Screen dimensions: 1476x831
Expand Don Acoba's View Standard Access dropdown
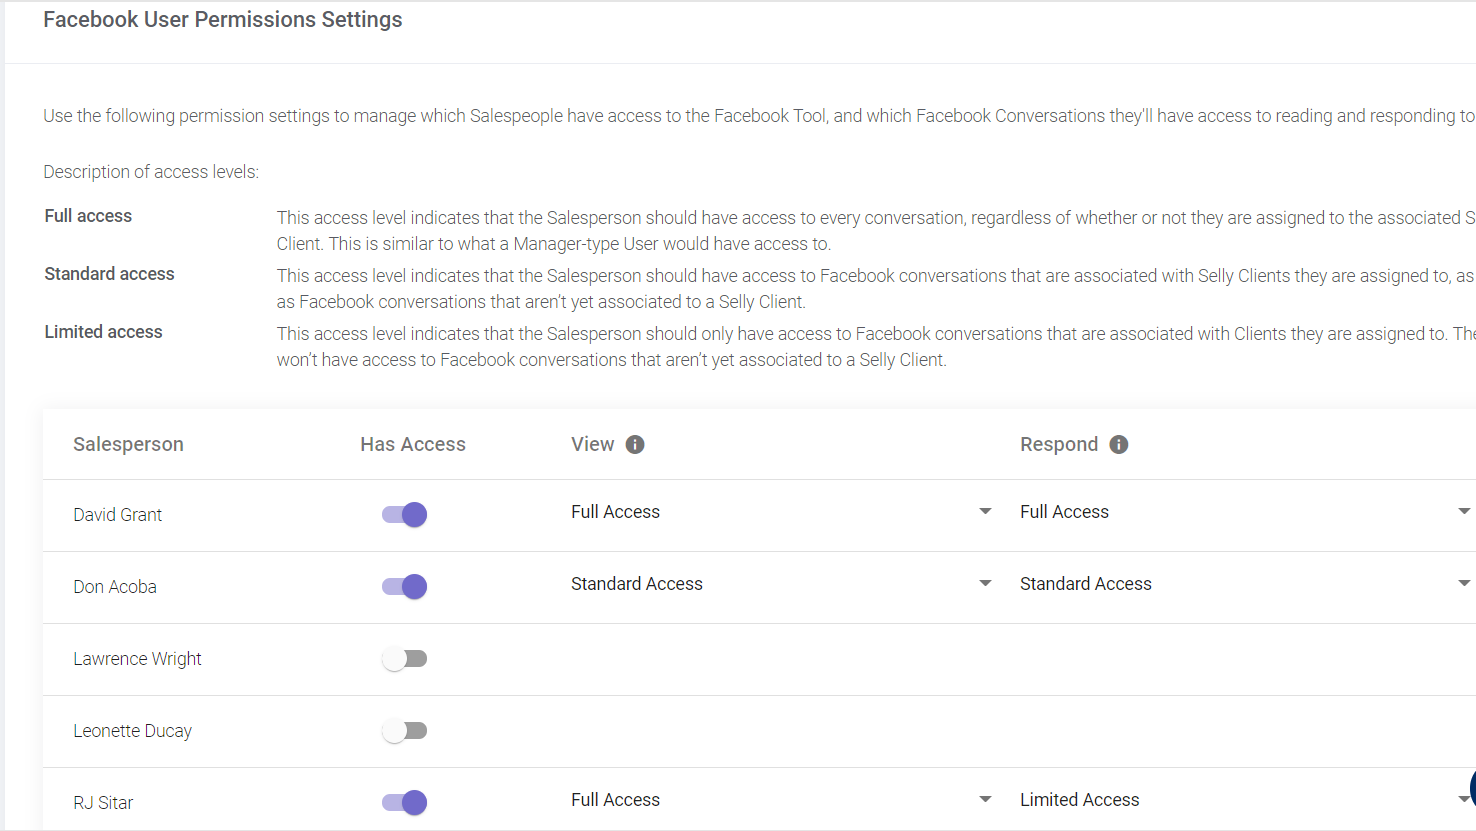point(781,584)
